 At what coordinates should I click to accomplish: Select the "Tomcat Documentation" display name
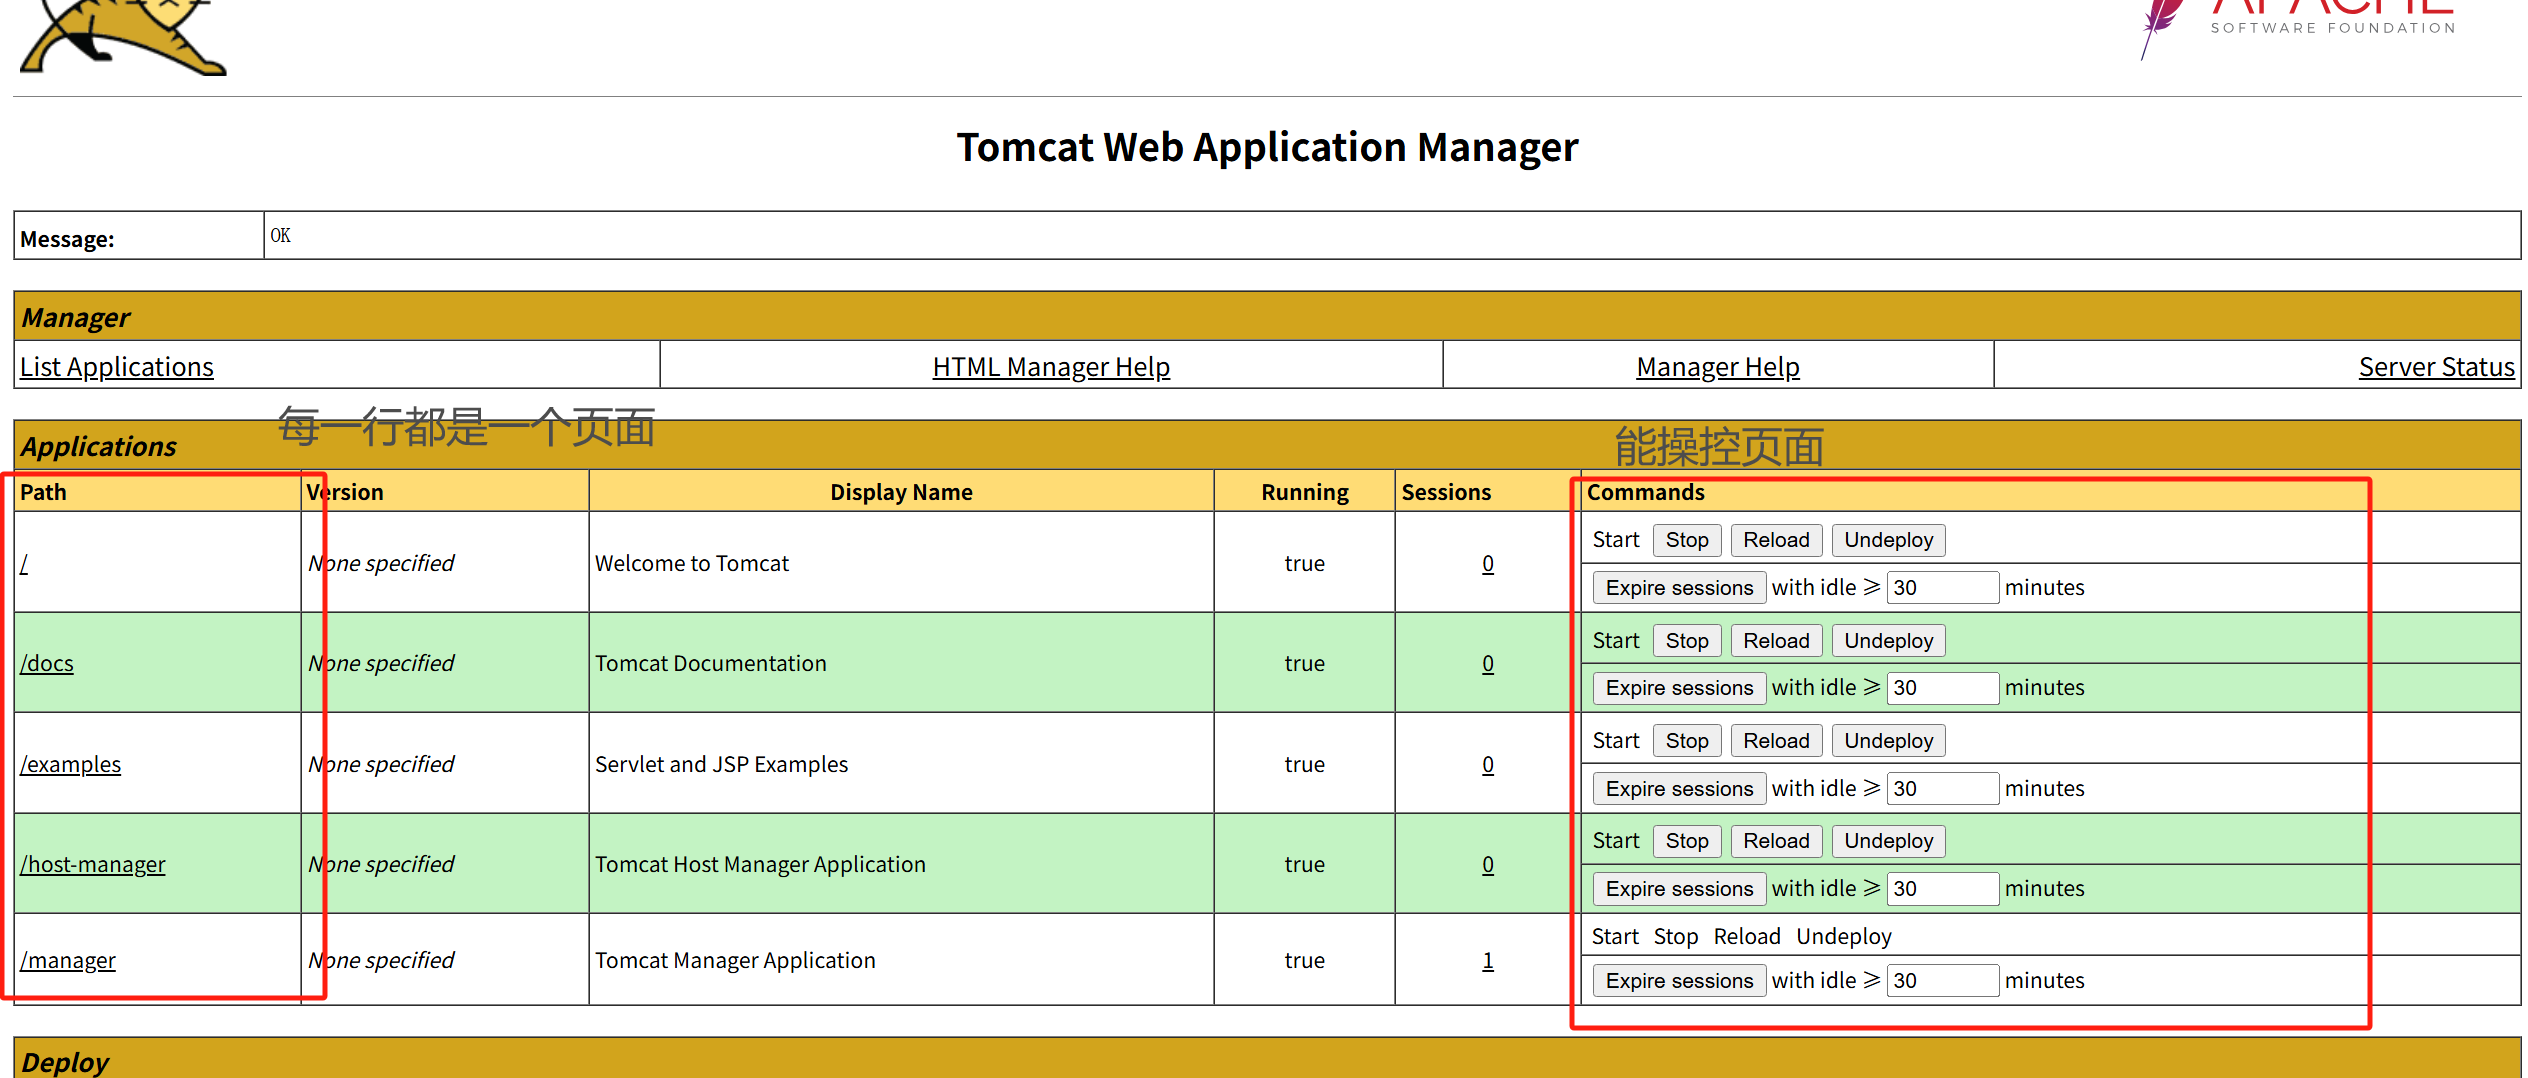(x=711, y=663)
